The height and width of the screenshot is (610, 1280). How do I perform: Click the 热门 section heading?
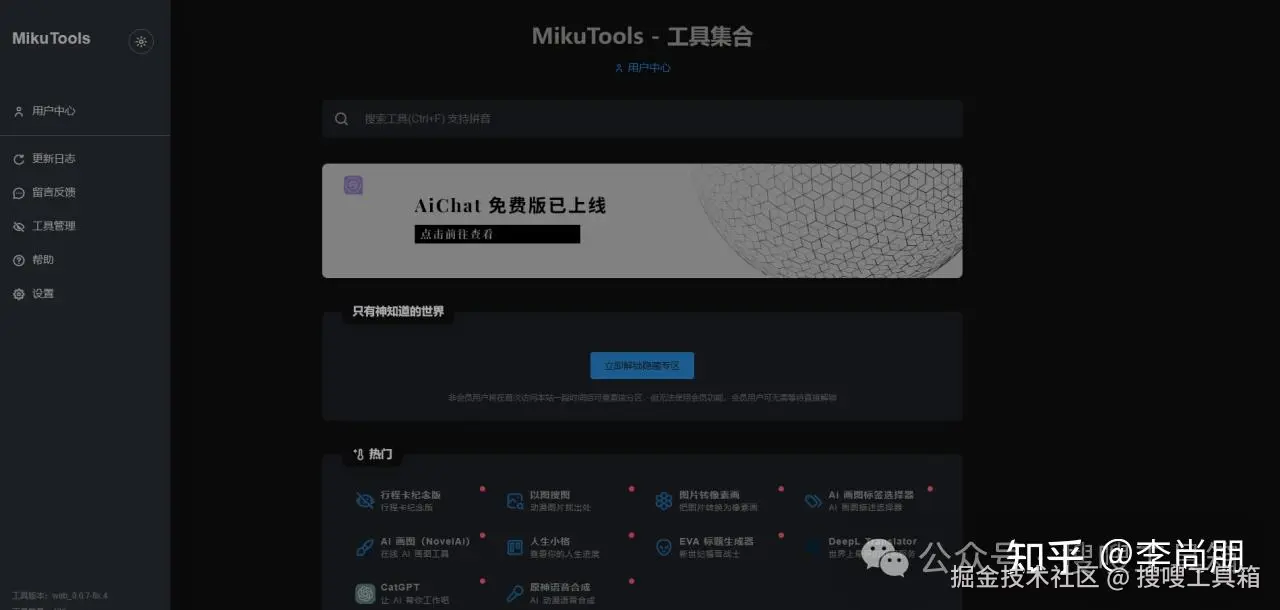(373, 454)
